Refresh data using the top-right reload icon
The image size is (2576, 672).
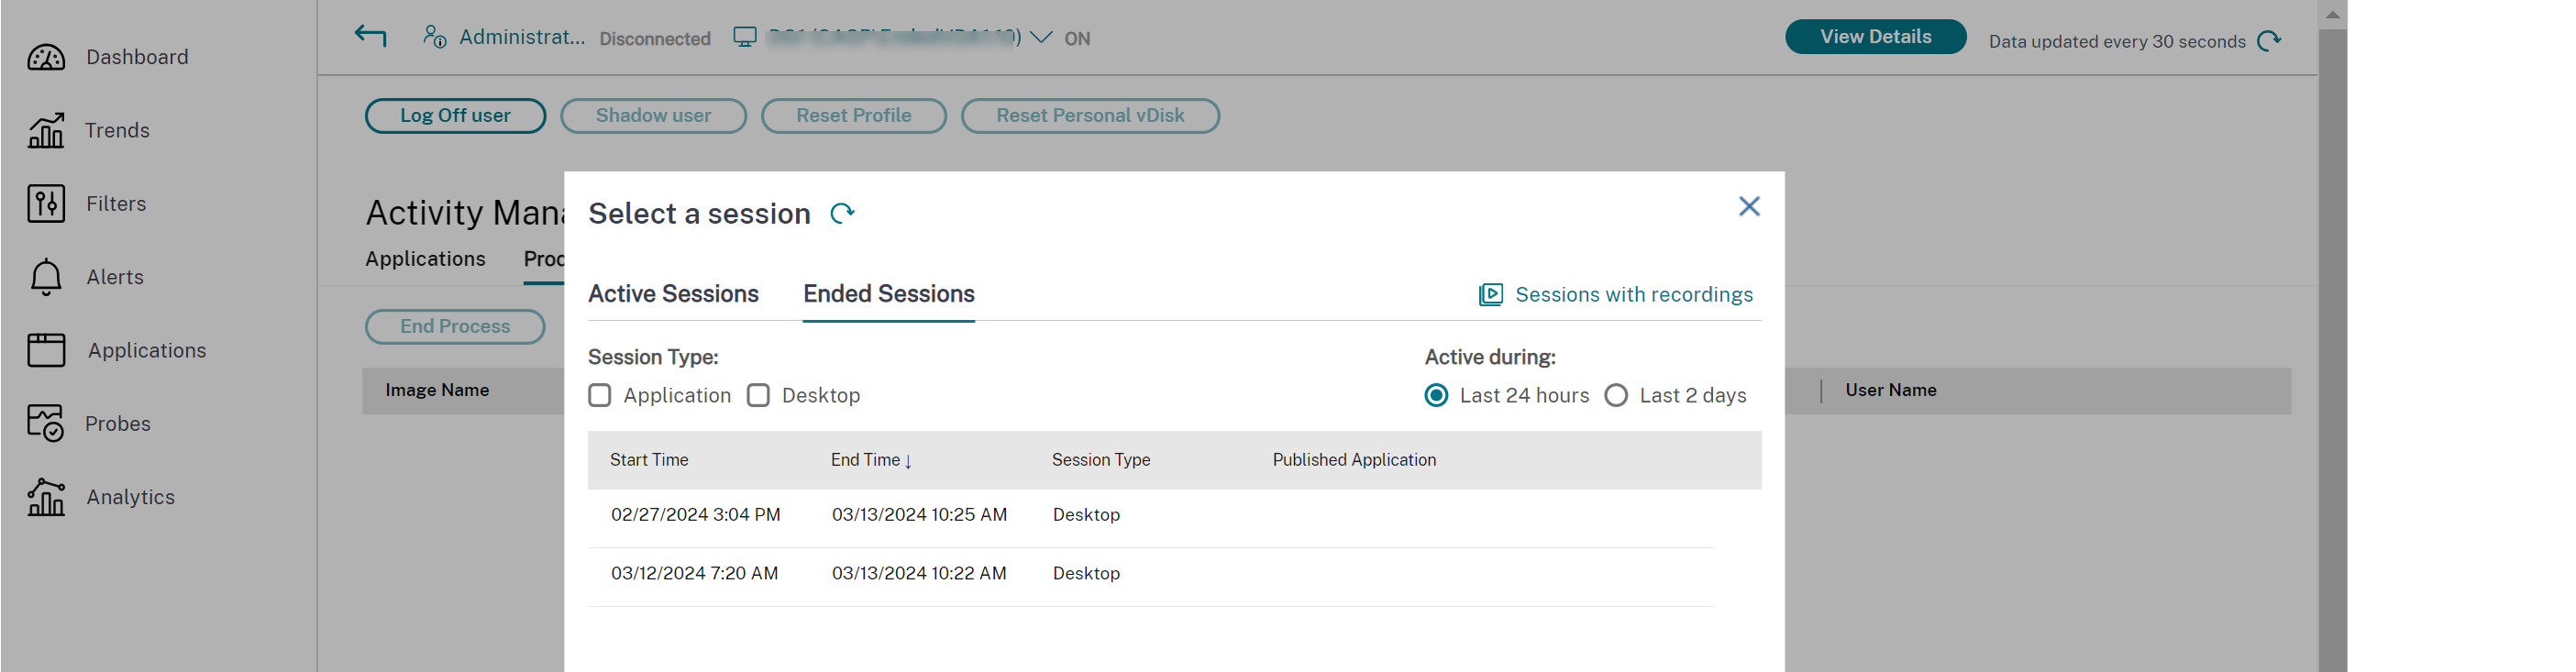(2269, 41)
